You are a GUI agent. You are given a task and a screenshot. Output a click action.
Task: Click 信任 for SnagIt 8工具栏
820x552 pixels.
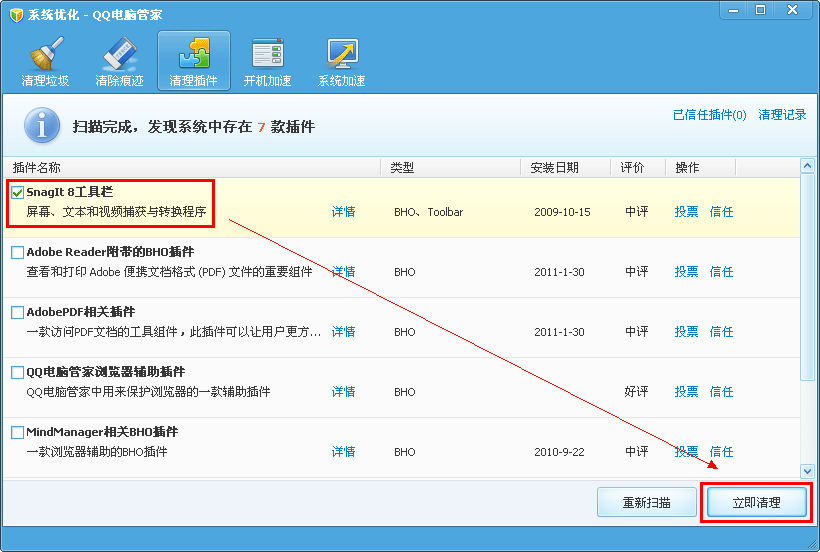click(x=721, y=212)
